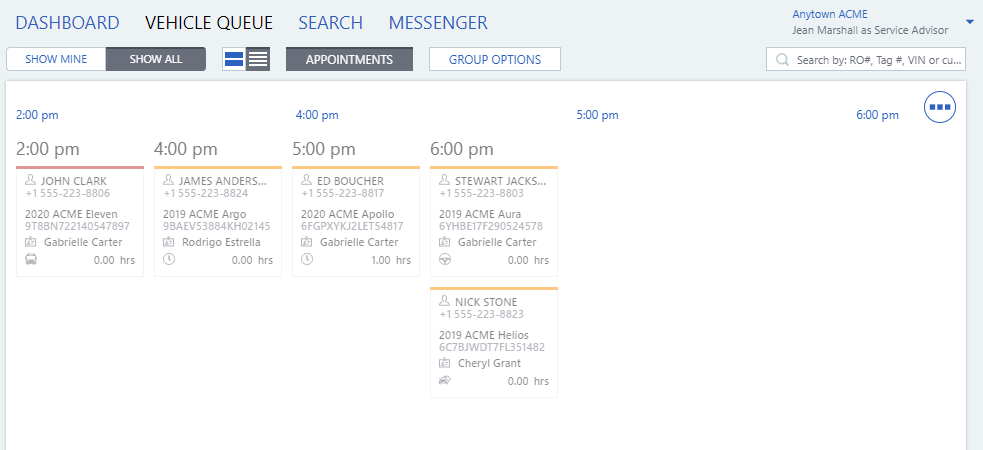Click the clock icon on James Anderson's card
Screen dimensions: 983x450
168,260
